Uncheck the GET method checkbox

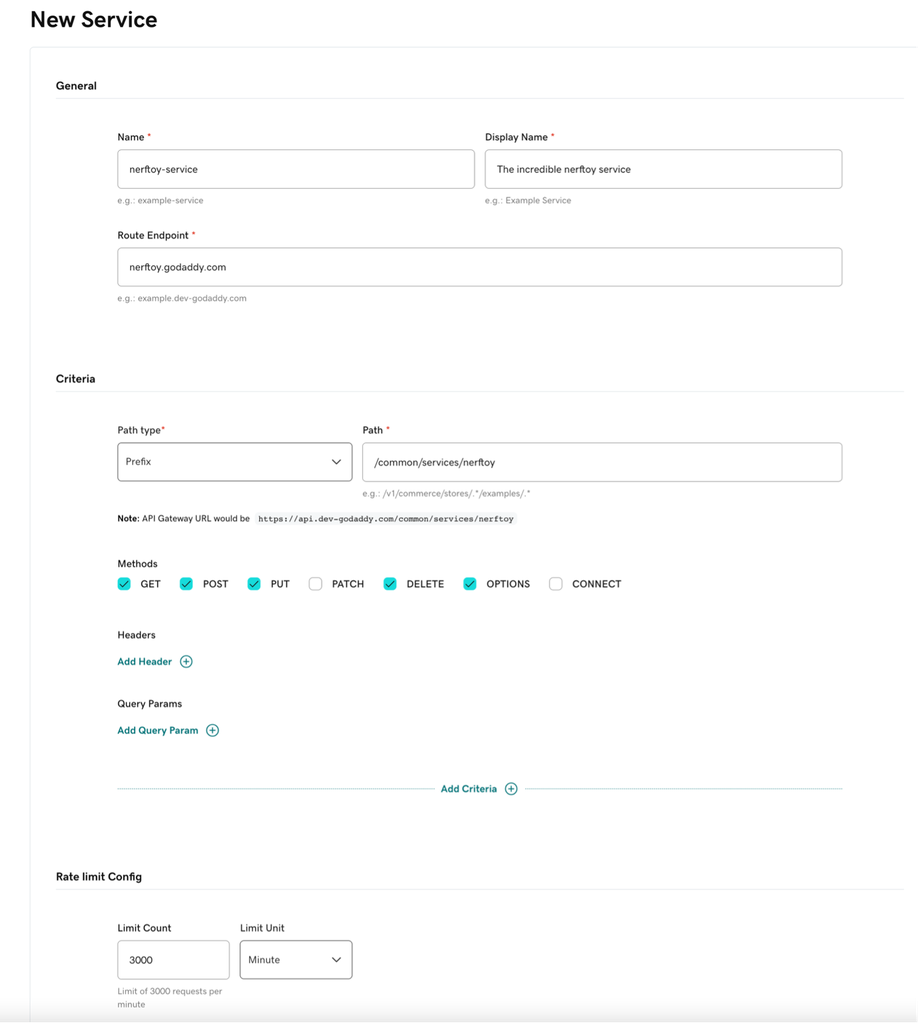pyautogui.click(x=124, y=584)
